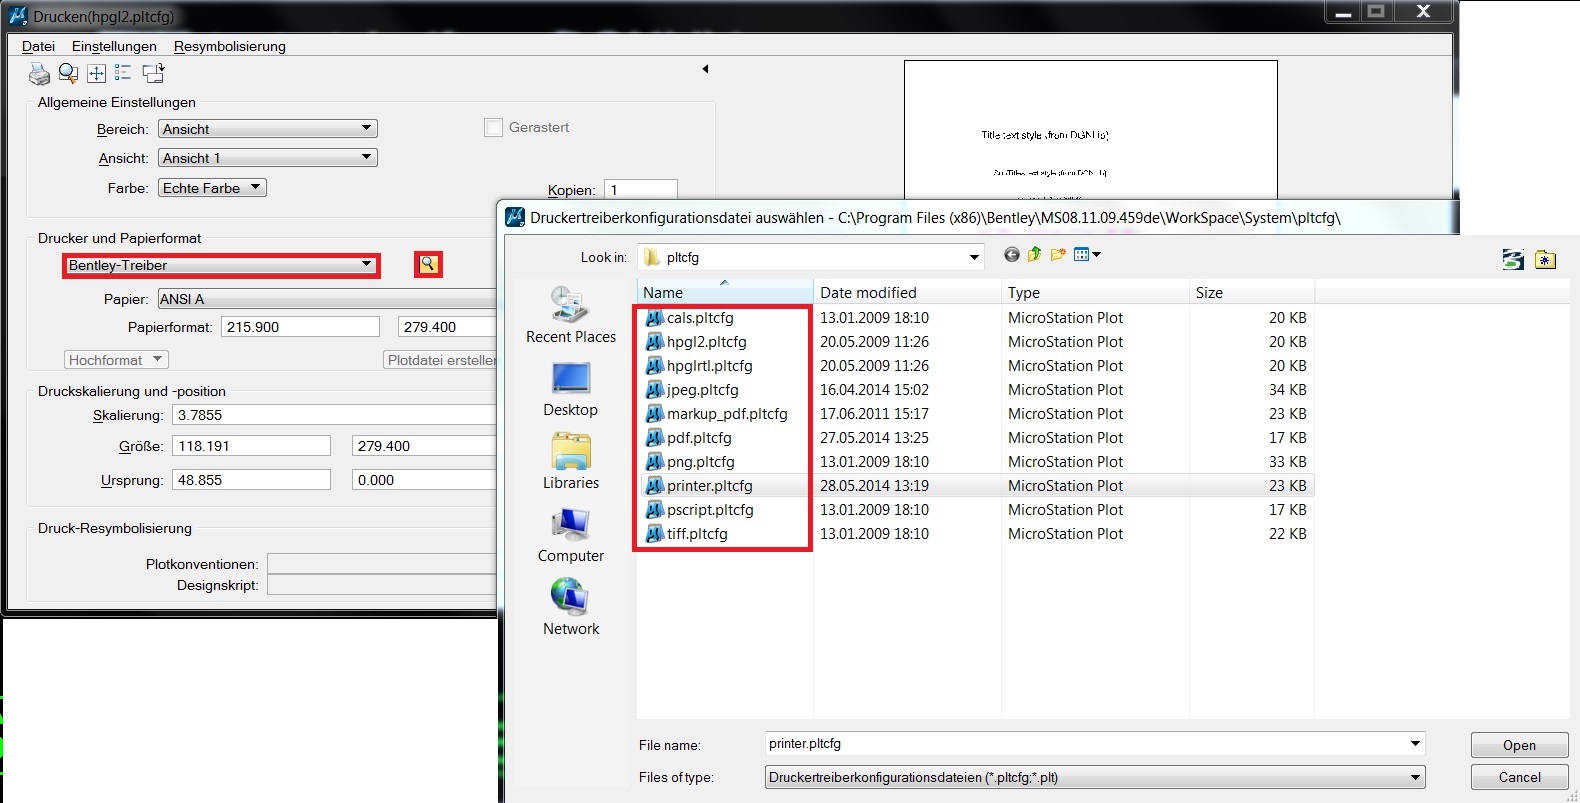The image size is (1580, 803).
Task: Click the Bentley configuration icon at top right
Action: coord(1513,260)
